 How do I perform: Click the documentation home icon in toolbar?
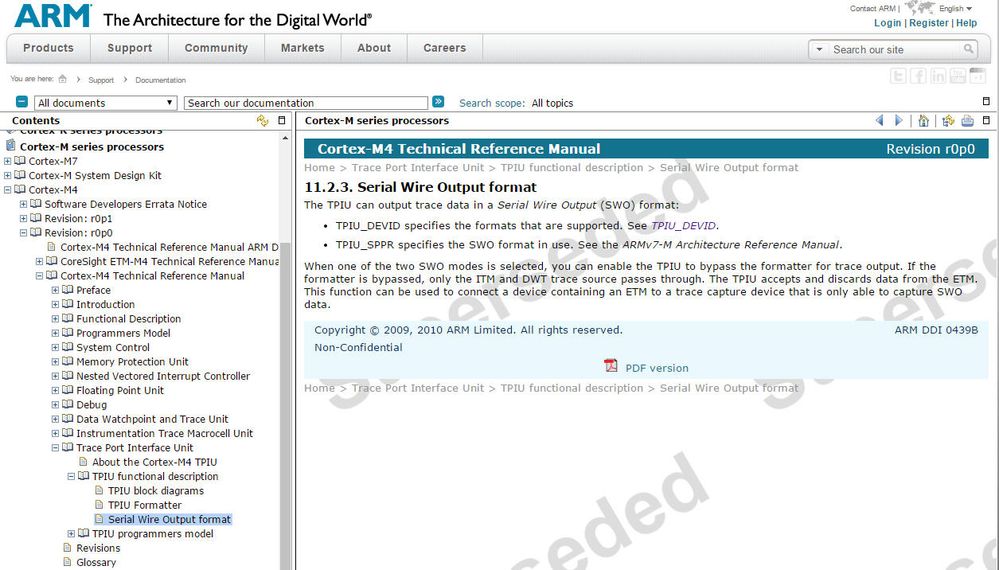click(923, 120)
